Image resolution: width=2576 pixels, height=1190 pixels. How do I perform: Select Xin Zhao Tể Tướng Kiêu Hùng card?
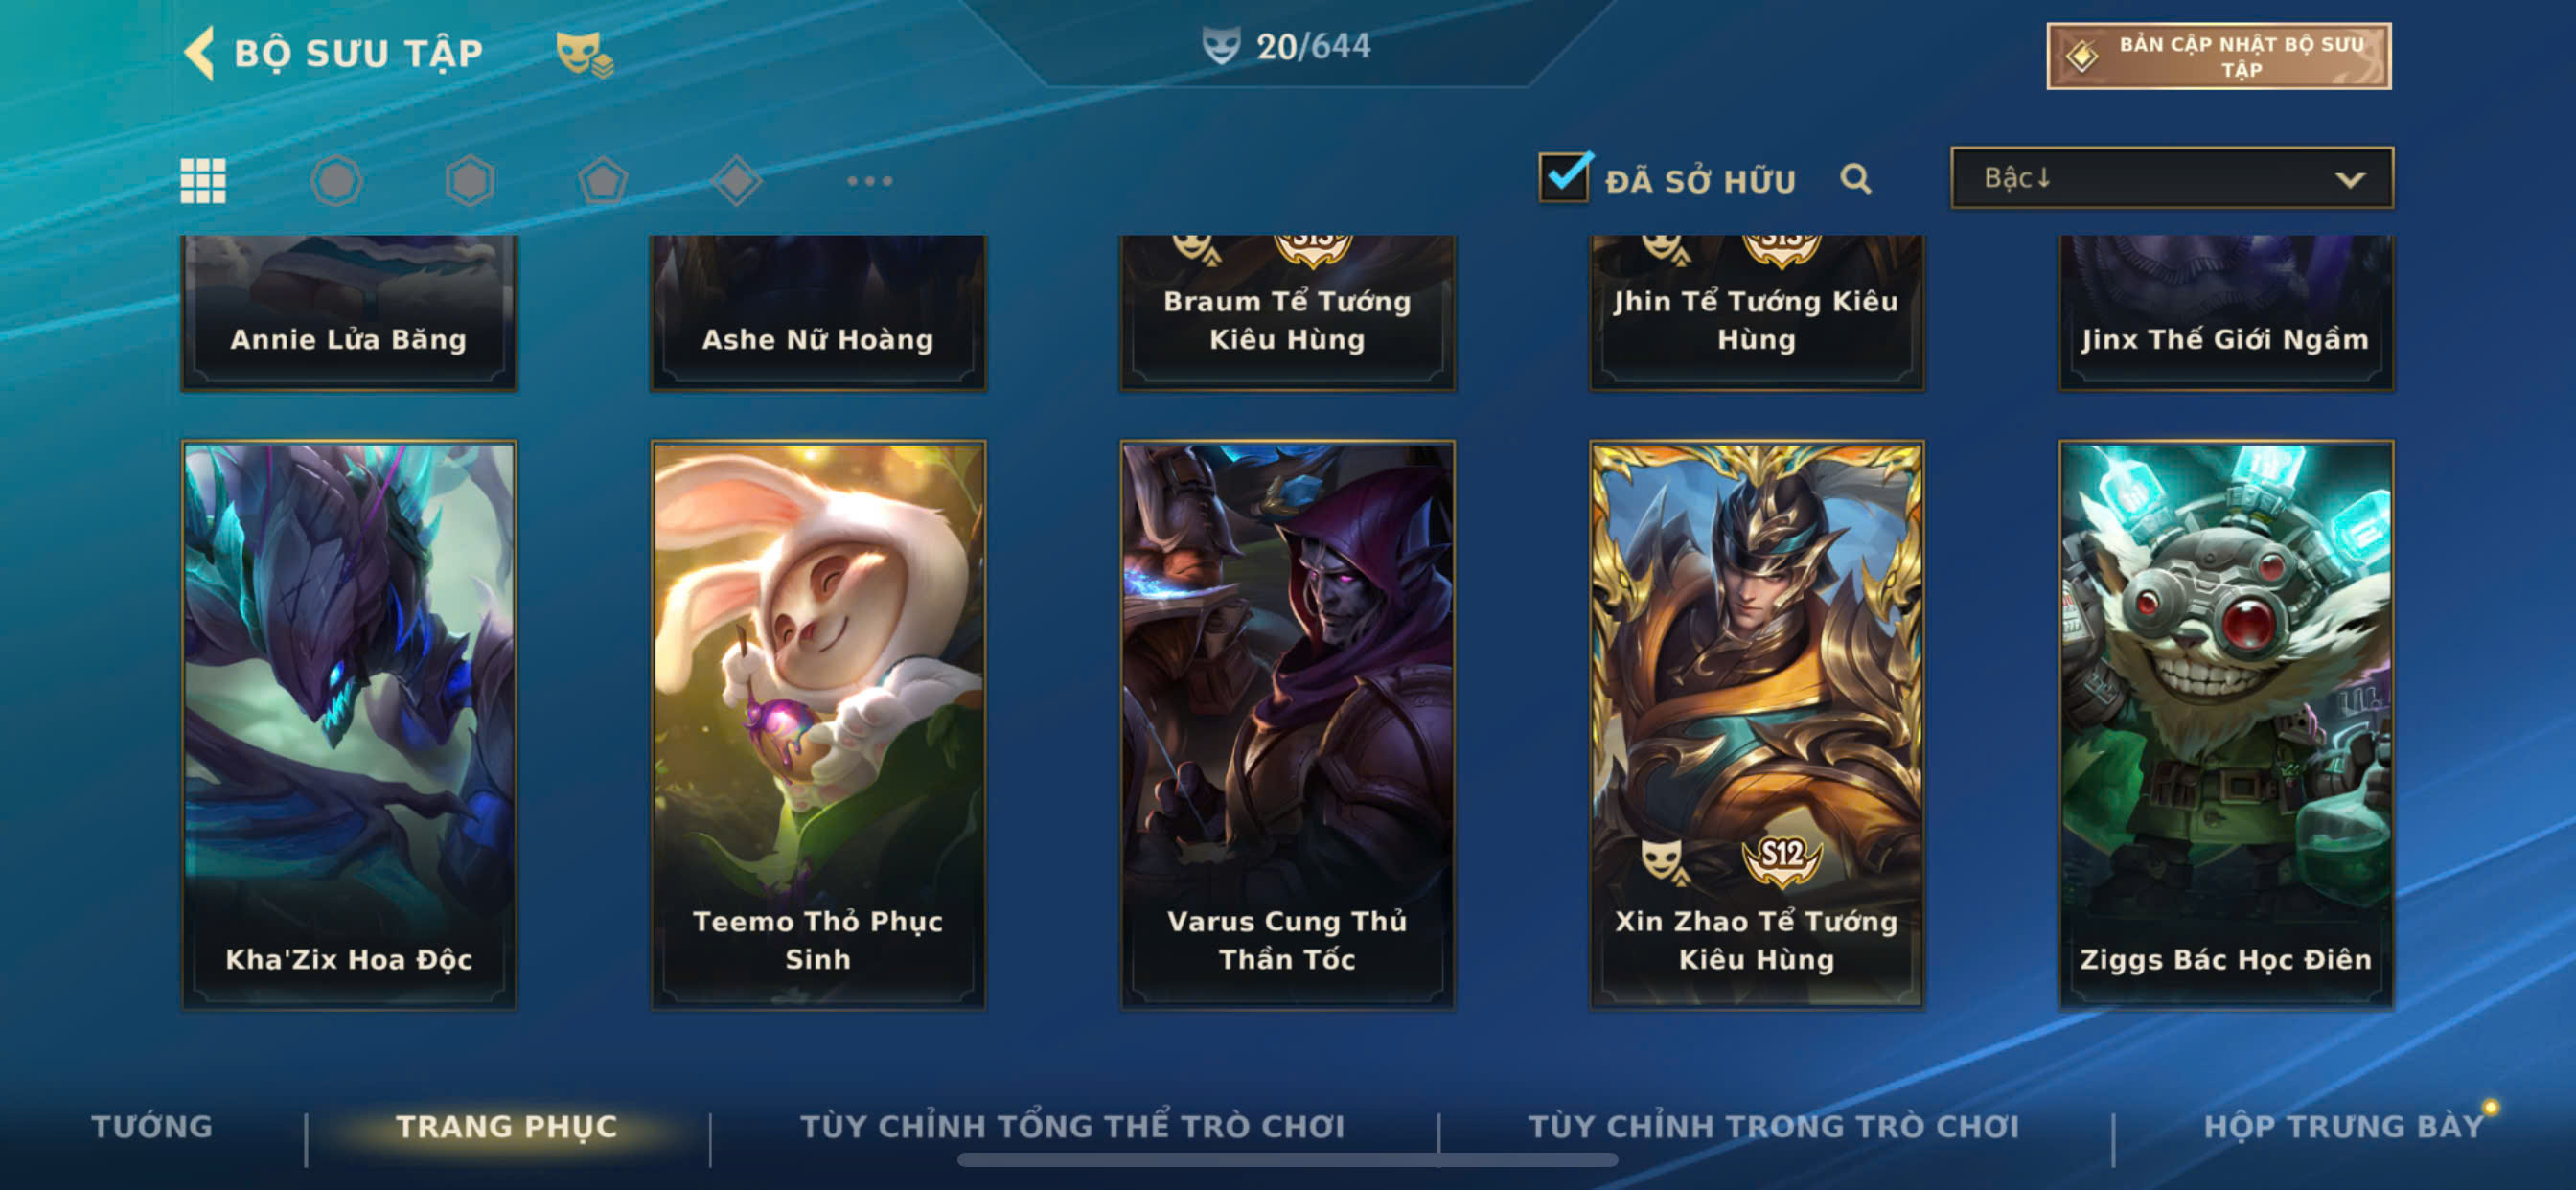1756,724
